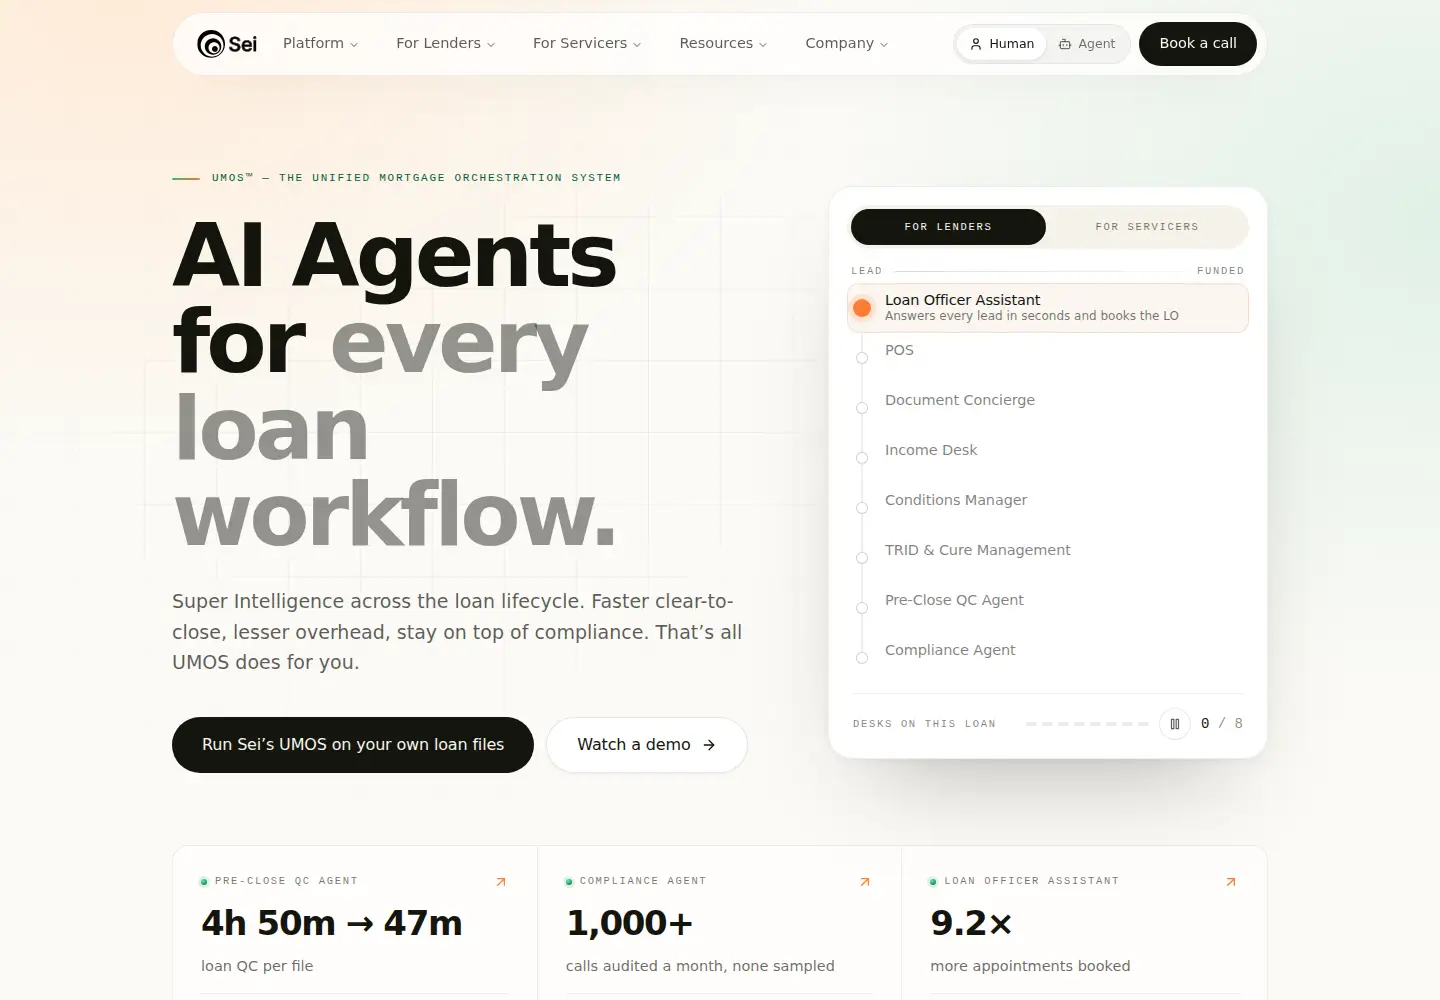Pause the desks animation with pause icon
The width and height of the screenshot is (1440, 1000).
coord(1175,723)
